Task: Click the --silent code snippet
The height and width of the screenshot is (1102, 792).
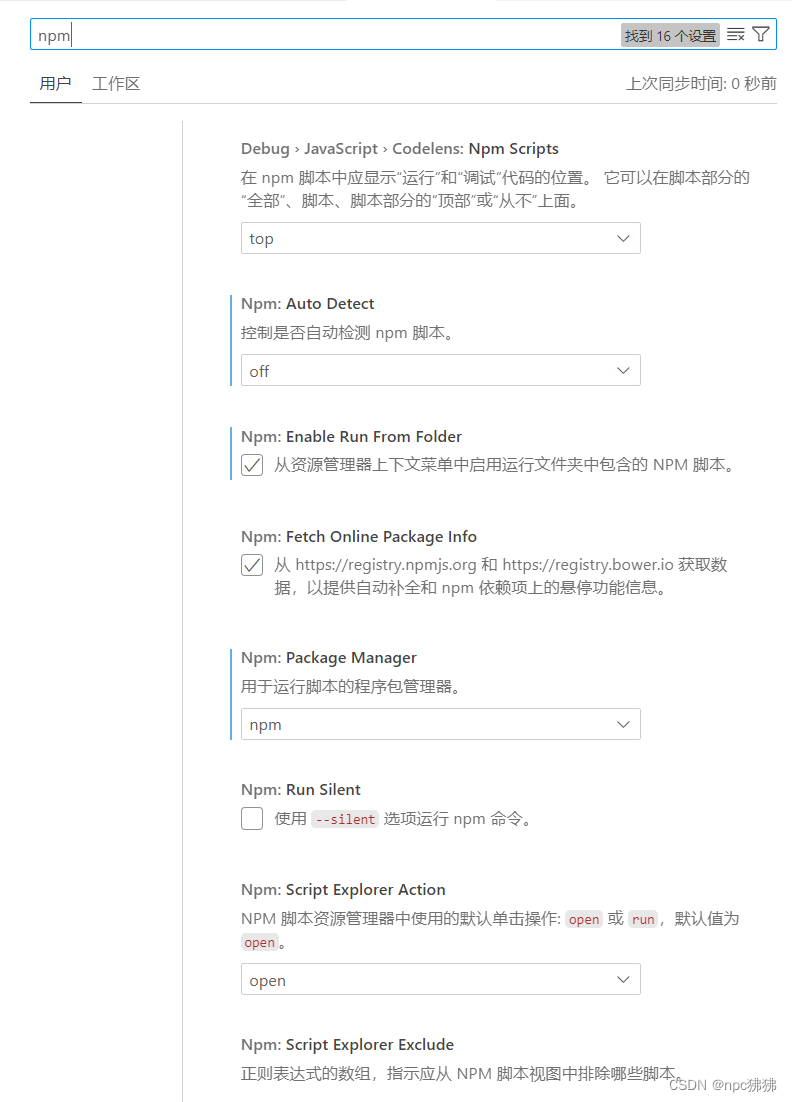Action: pos(344,818)
